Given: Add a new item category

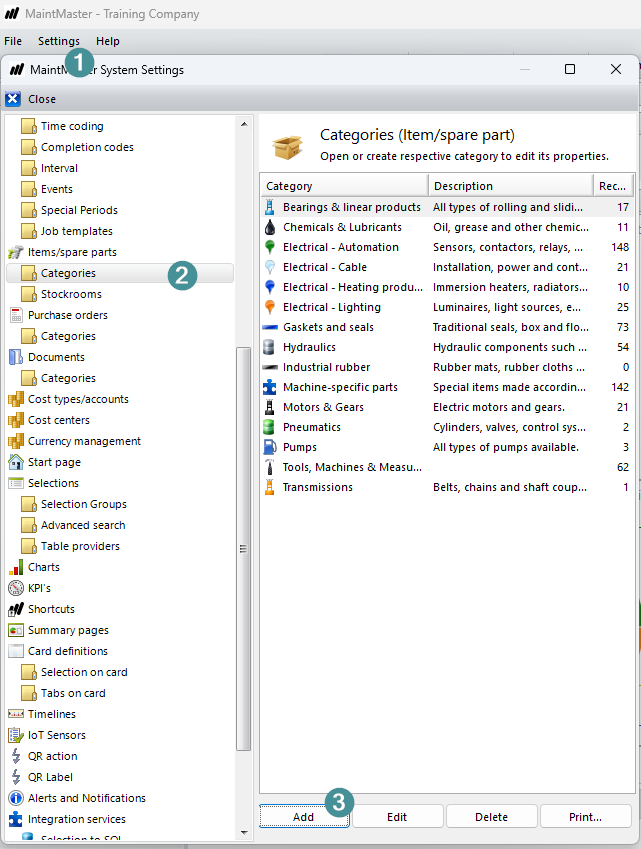Looking at the screenshot, I should [304, 817].
